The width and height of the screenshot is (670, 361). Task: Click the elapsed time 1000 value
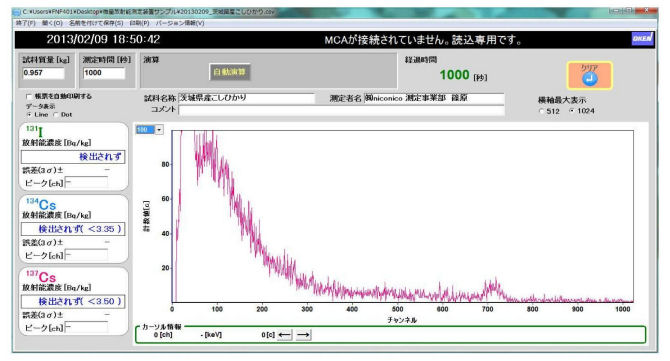point(454,75)
